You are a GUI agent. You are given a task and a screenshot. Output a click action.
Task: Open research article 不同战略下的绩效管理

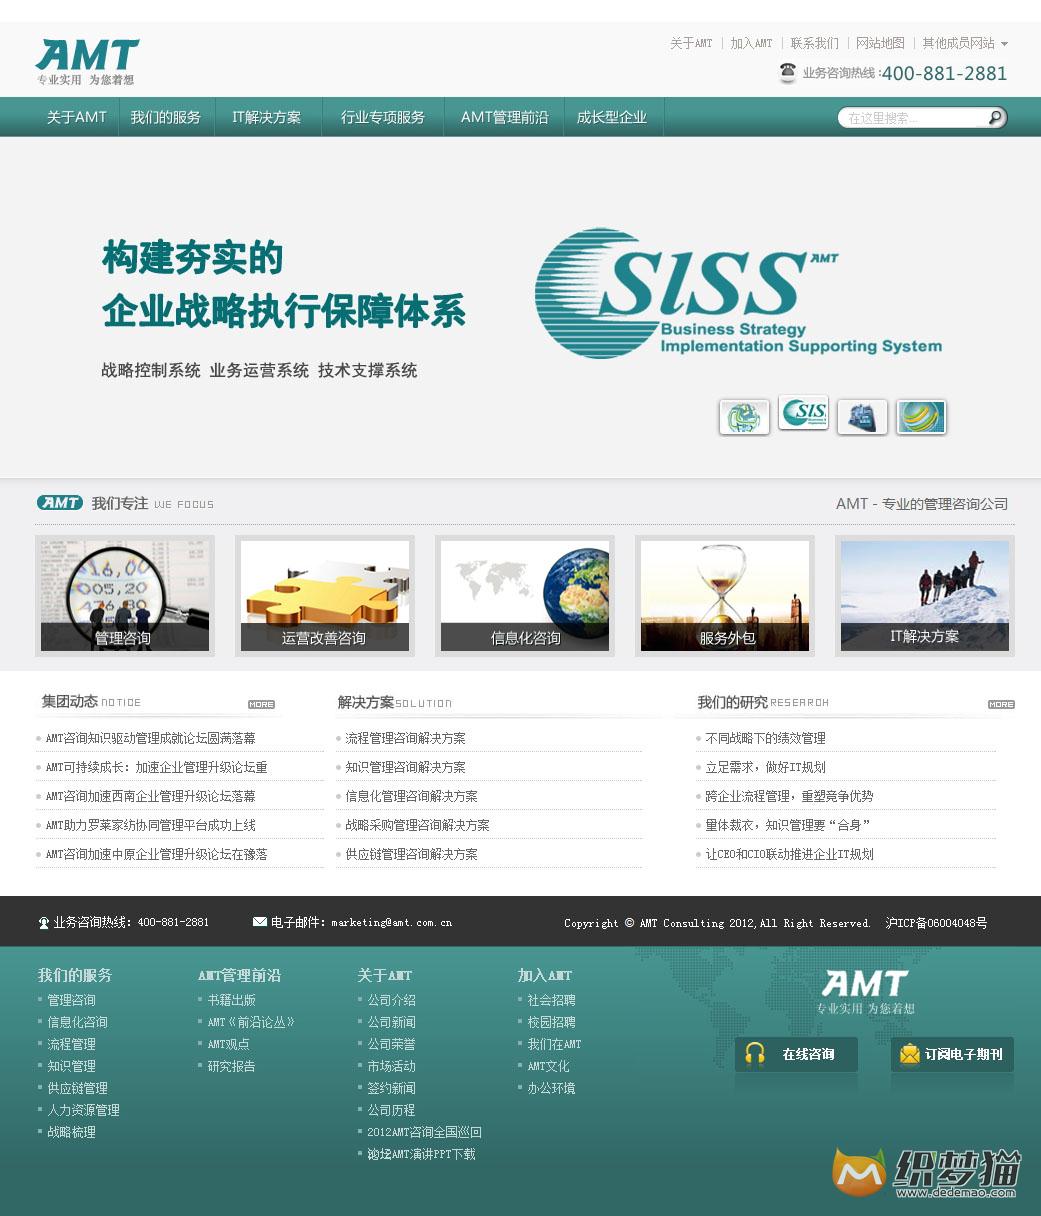(x=766, y=738)
